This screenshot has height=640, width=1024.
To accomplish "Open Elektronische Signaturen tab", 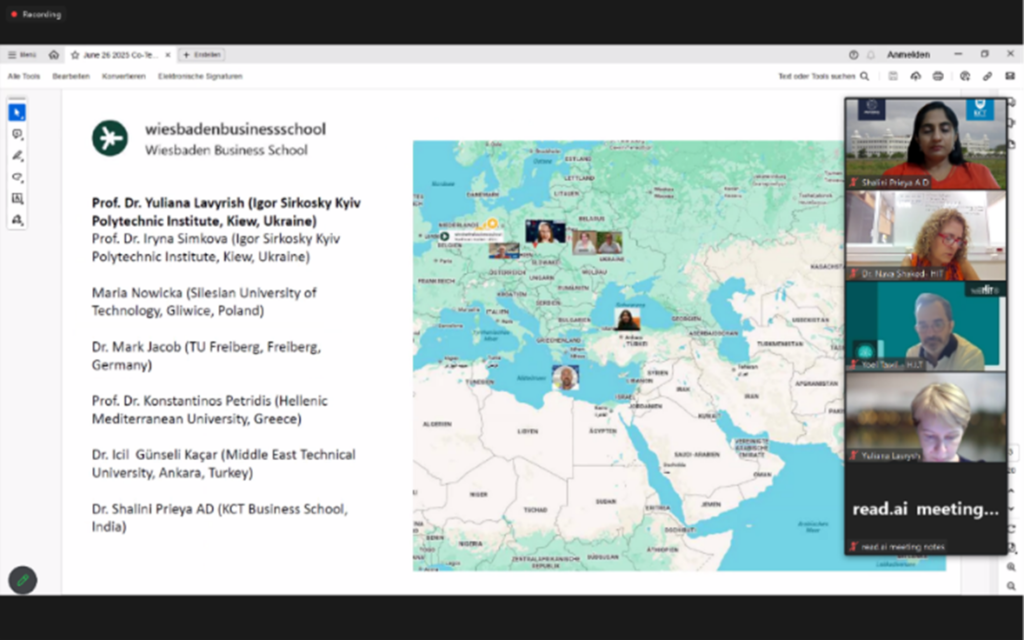I will coord(200,76).
